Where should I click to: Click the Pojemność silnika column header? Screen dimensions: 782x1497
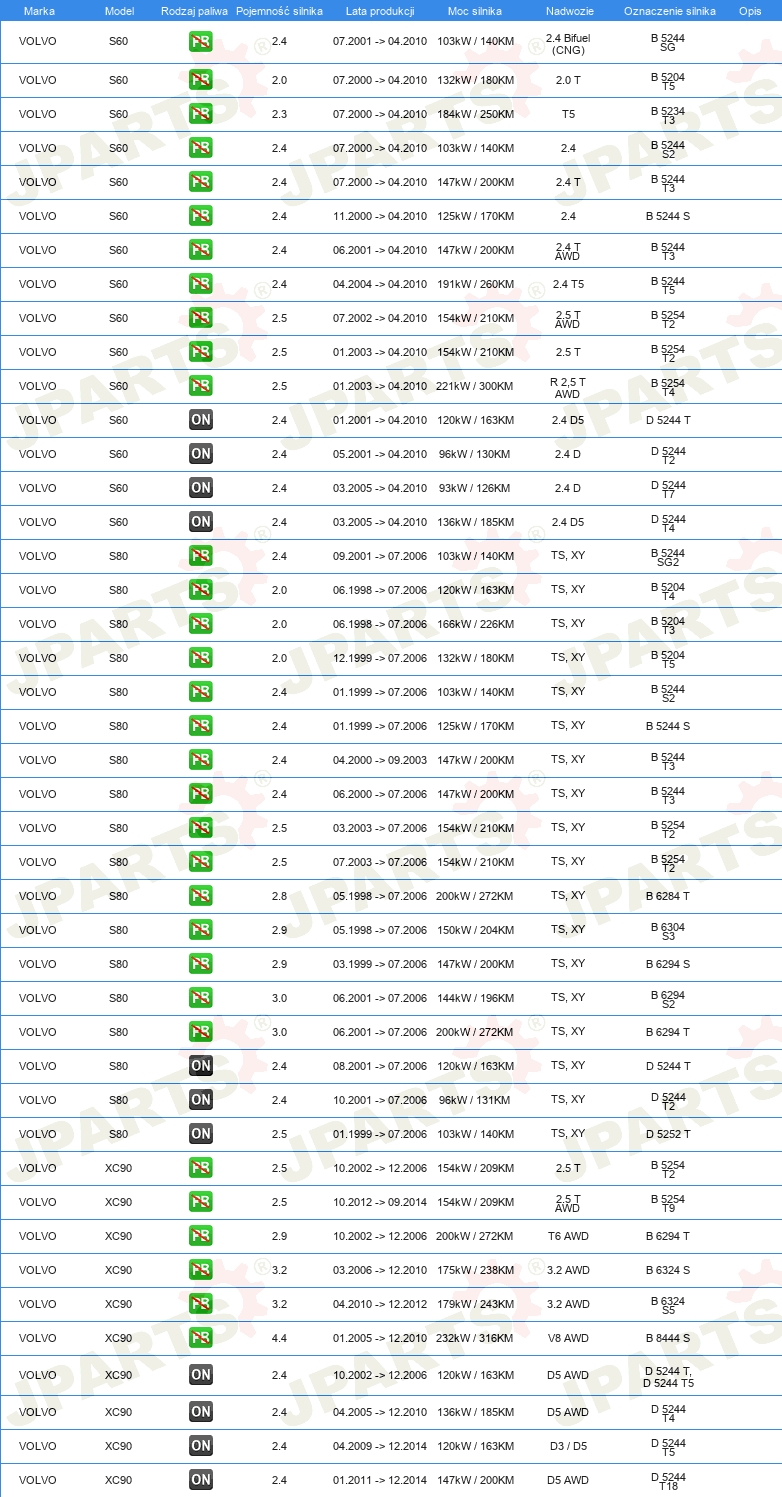click(279, 10)
